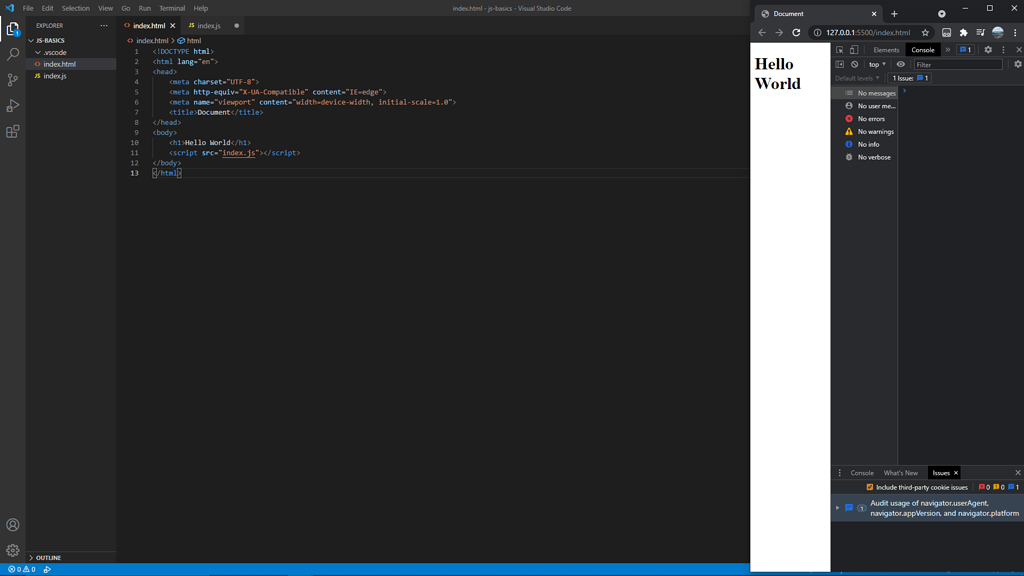The height and width of the screenshot is (576, 1024).
Task: Click the errors and warnings status indicator
Action: click(22, 569)
